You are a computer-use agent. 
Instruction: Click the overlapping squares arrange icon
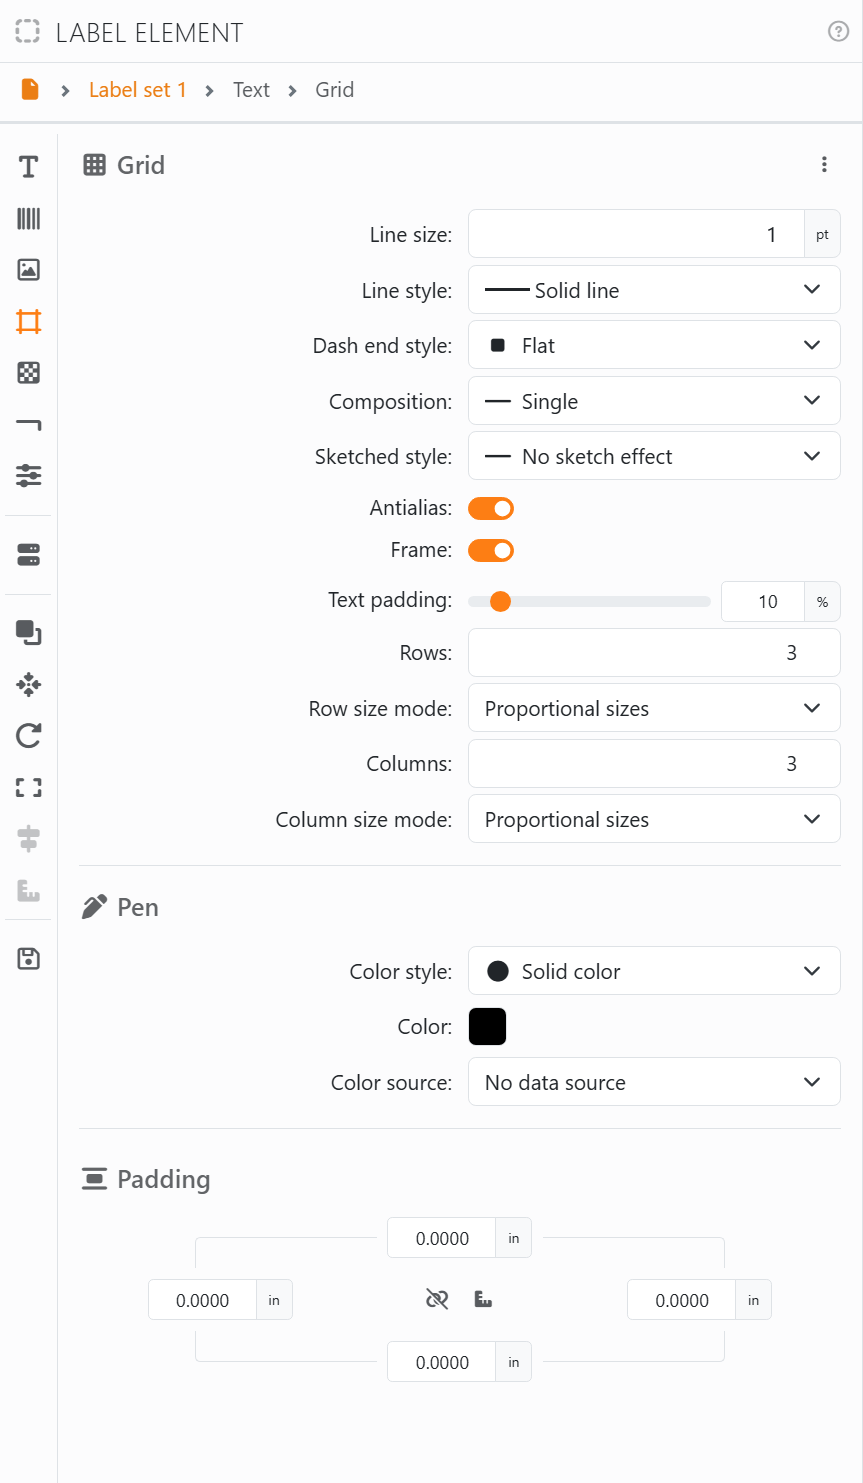[x=28, y=633]
